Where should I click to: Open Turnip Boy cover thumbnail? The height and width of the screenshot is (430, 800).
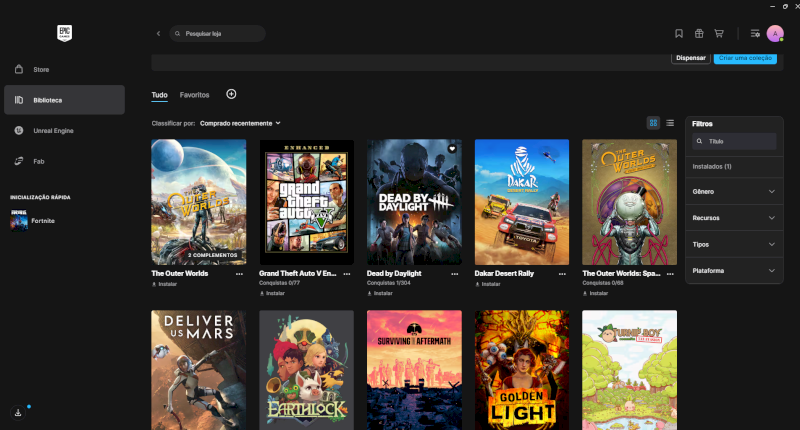630,370
